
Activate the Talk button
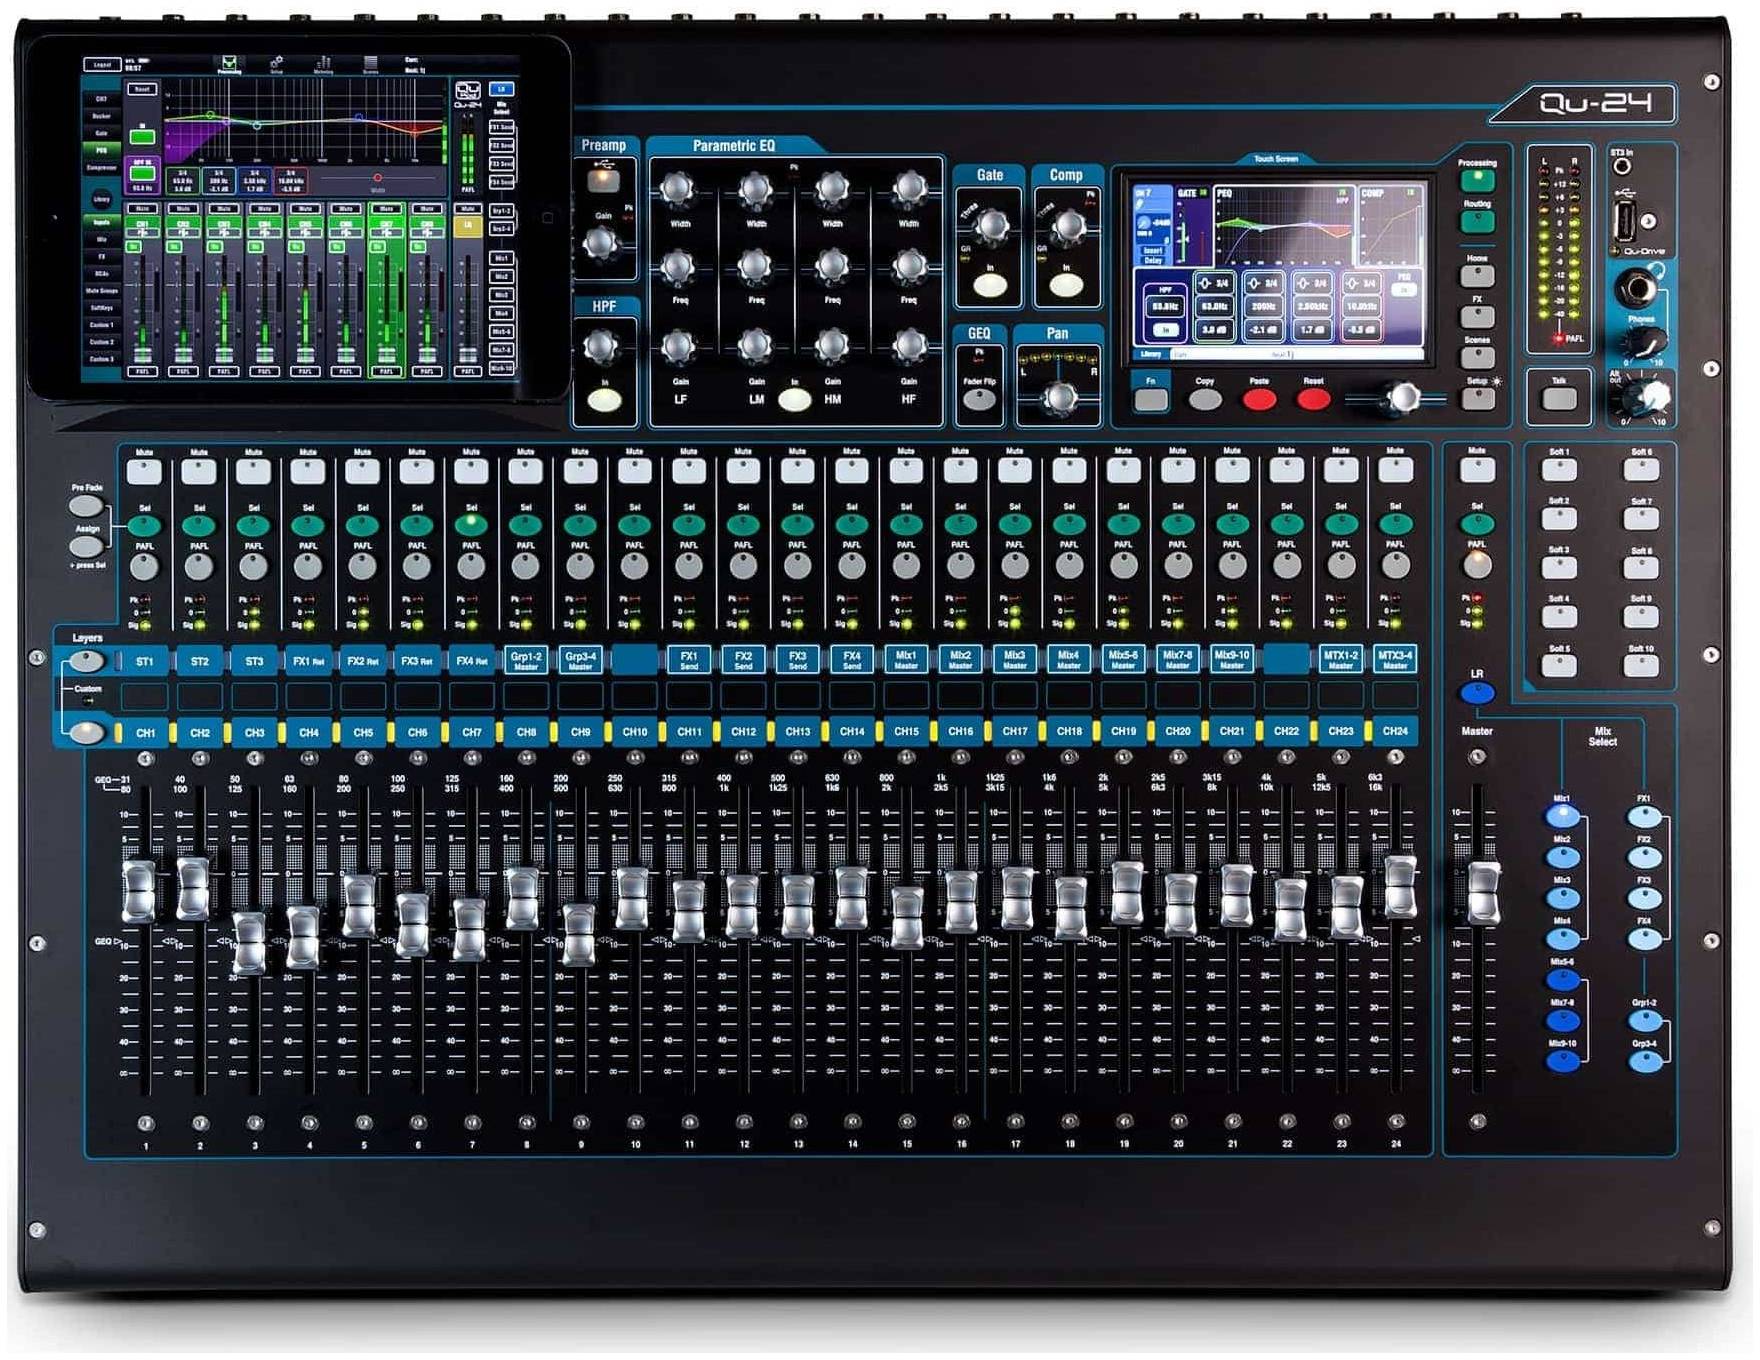pos(1559,399)
